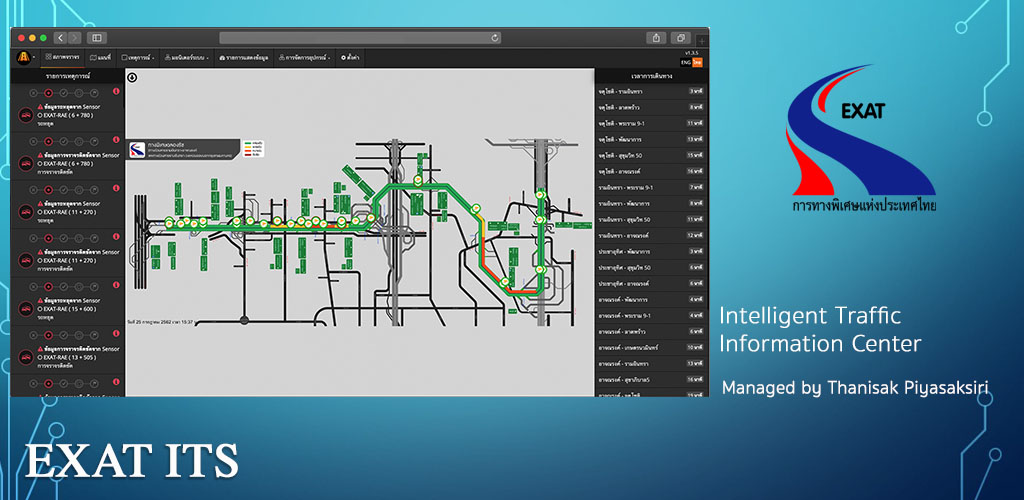This screenshot has width=1024, height=500.
Task: Click warning triangle on 15 + 600 sensor alert
Action: (40, 300)
